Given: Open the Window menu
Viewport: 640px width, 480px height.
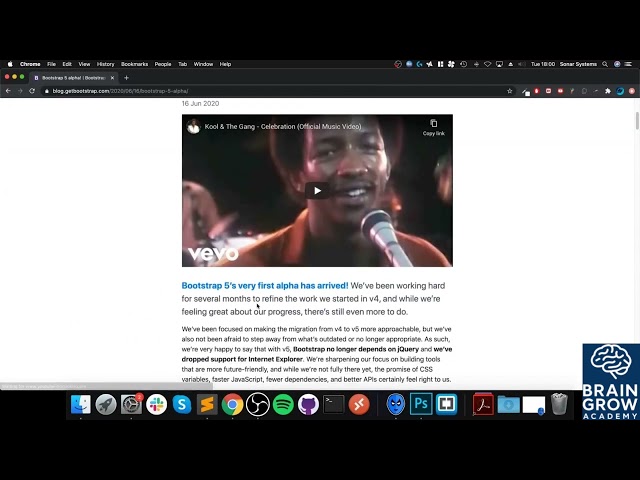Looking at the screenshot, I should coord(203,64).
